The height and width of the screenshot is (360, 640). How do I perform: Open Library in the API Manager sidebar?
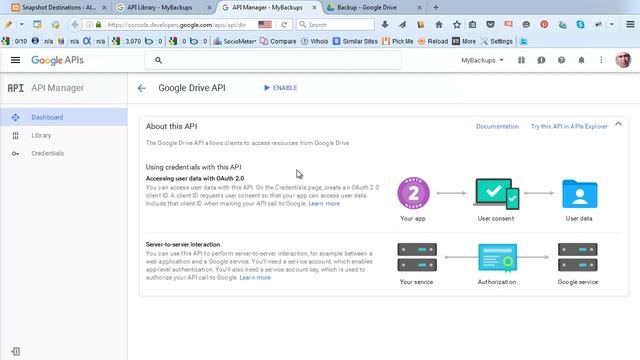(41, 135)
